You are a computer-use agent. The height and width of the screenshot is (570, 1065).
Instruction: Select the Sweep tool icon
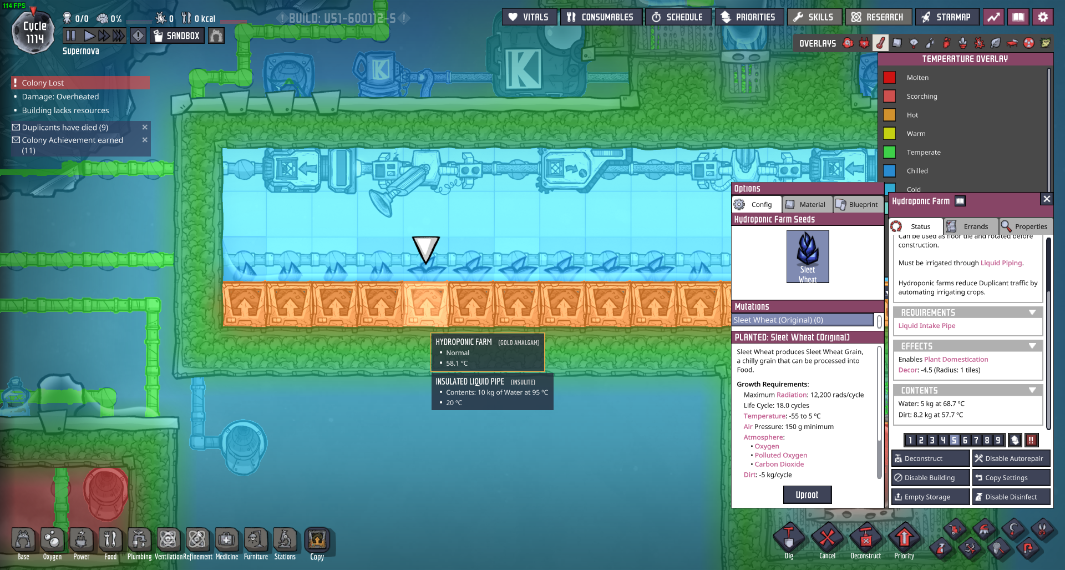point(955,529)
